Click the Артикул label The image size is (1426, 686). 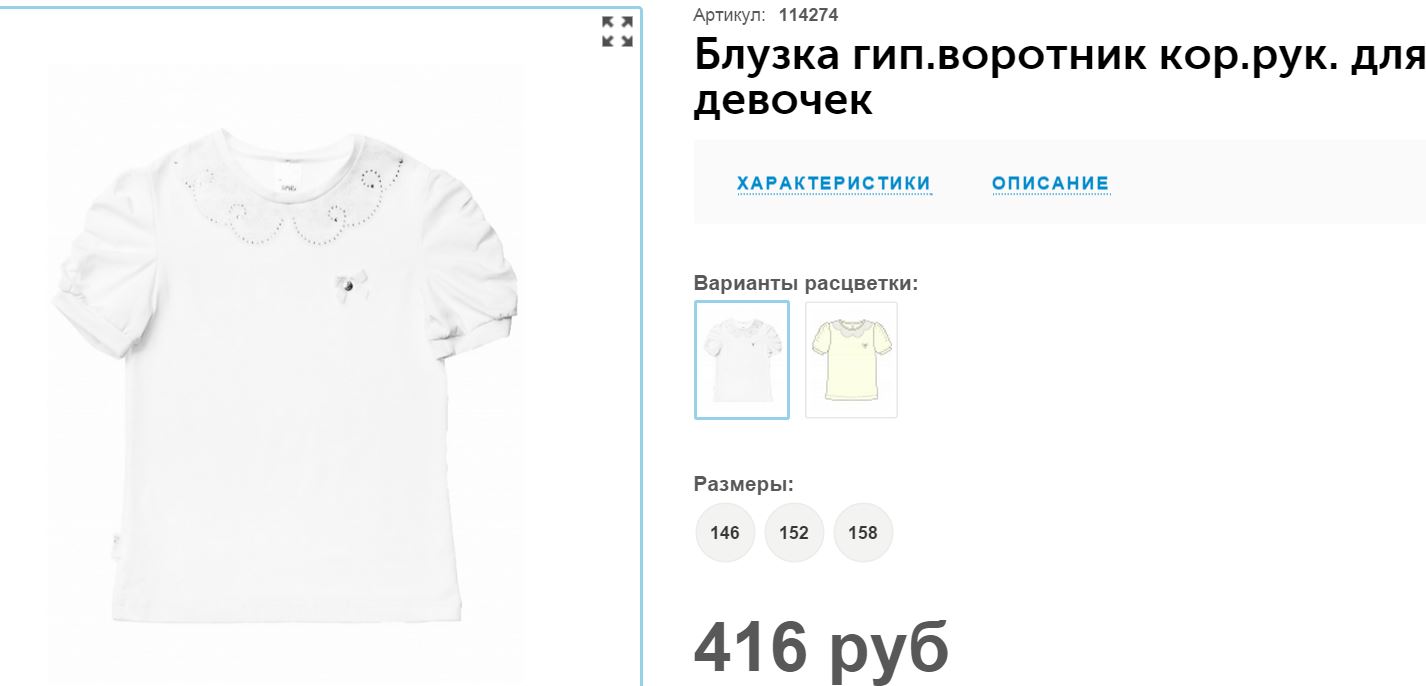point(729,15)
